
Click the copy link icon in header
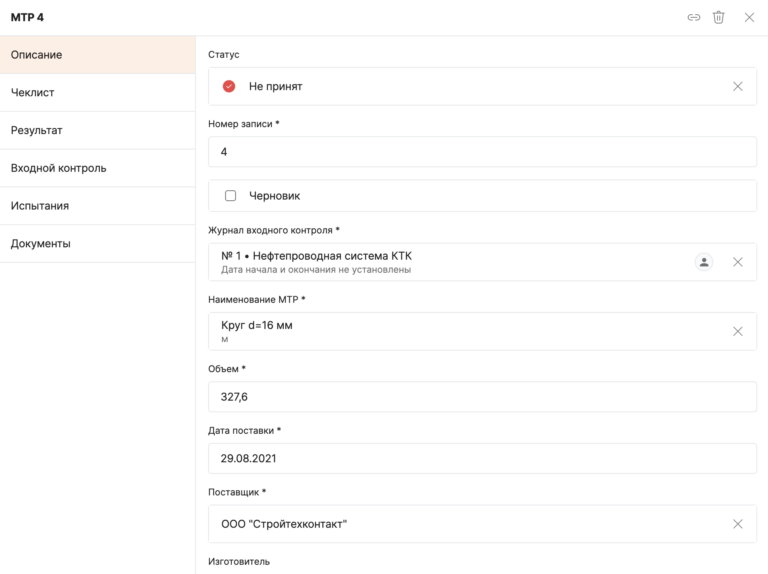point(693,17)
